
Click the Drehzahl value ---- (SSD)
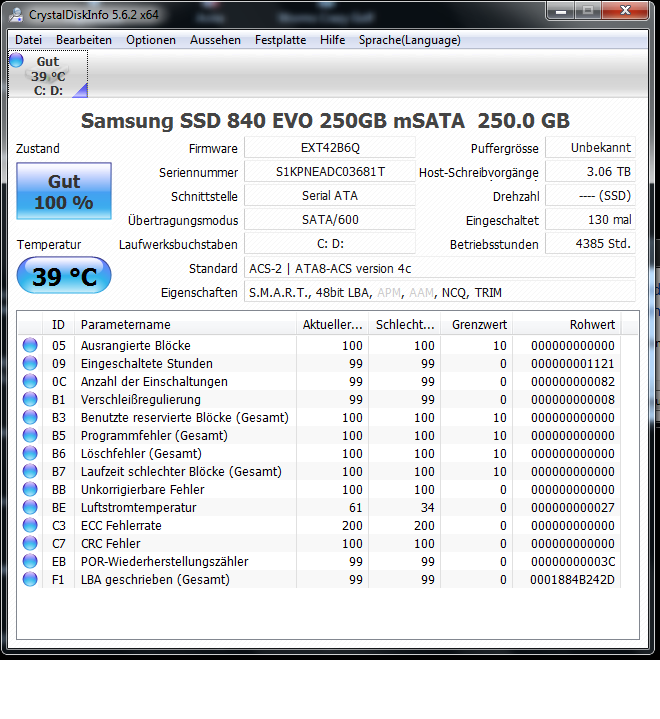pyautogui.click(x=590, y=196)
